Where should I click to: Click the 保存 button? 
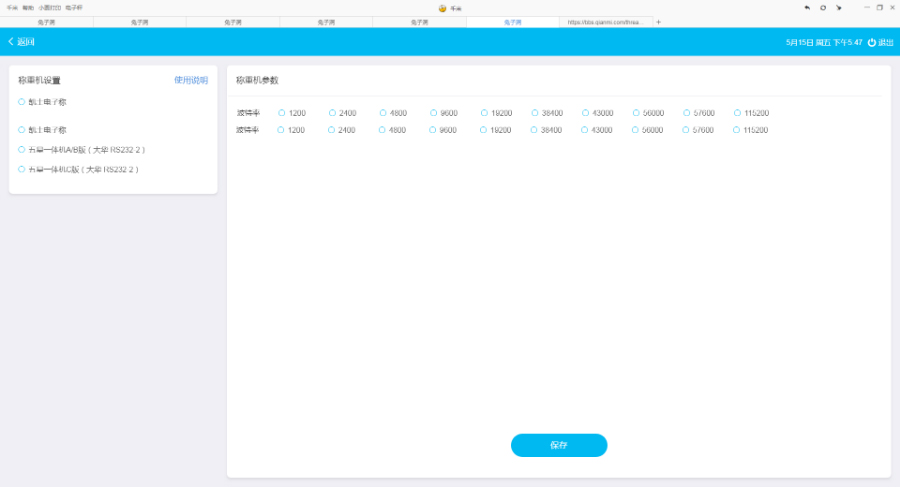coord(558,445)
